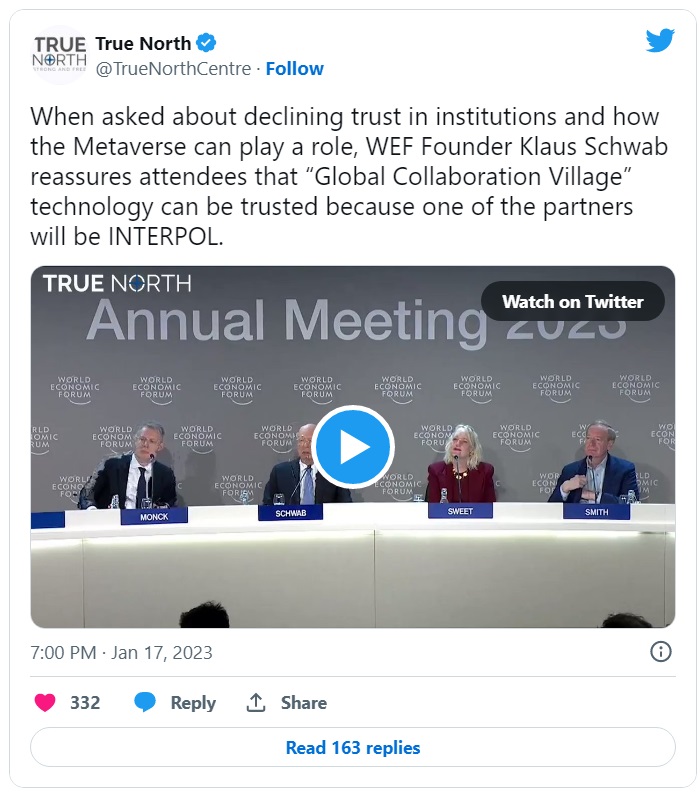This screenshot has height=796, width=700.
Task: Click the 332 likes count
Action: (x=85, y=703)
